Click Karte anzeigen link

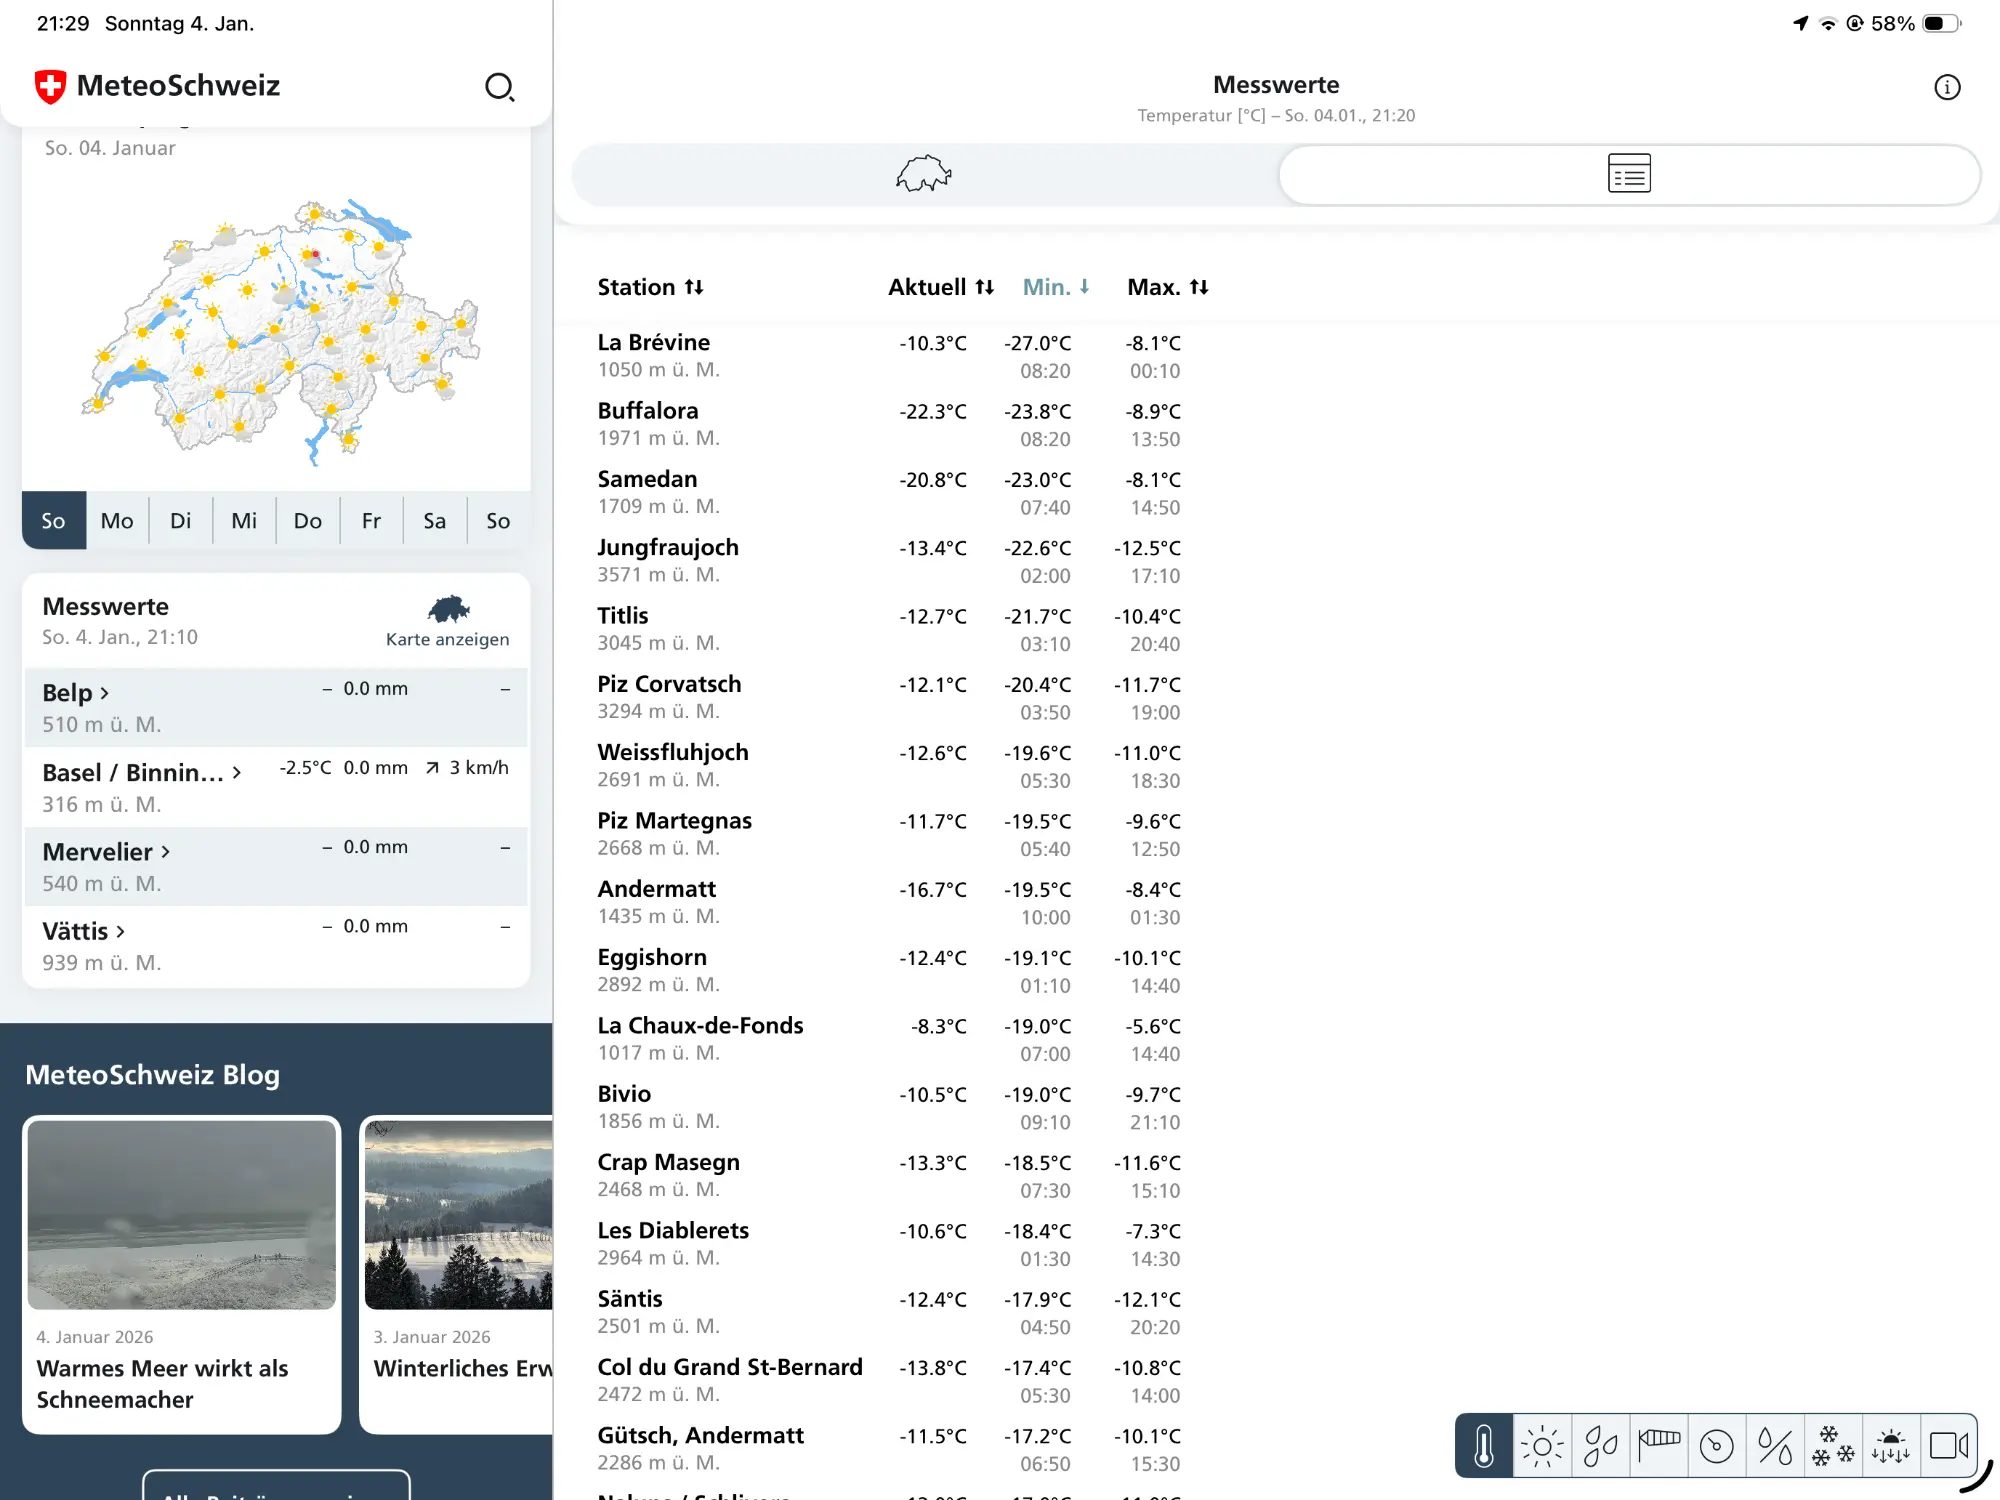[x=447, y=621]
